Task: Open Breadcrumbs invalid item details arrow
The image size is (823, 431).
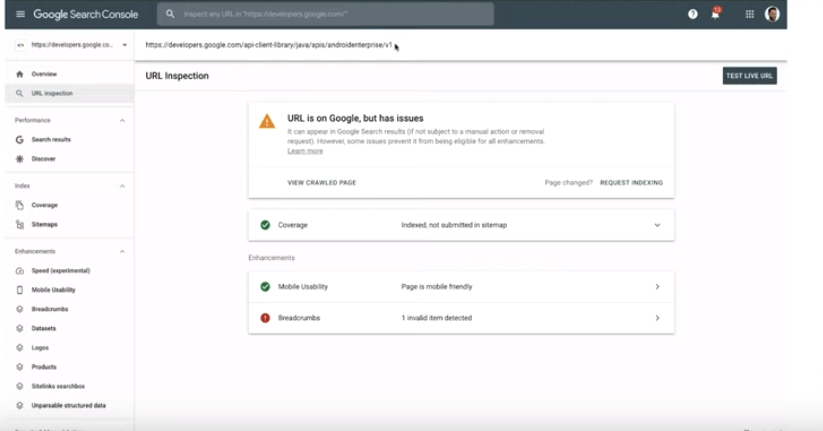Action: tap(657, 318)
